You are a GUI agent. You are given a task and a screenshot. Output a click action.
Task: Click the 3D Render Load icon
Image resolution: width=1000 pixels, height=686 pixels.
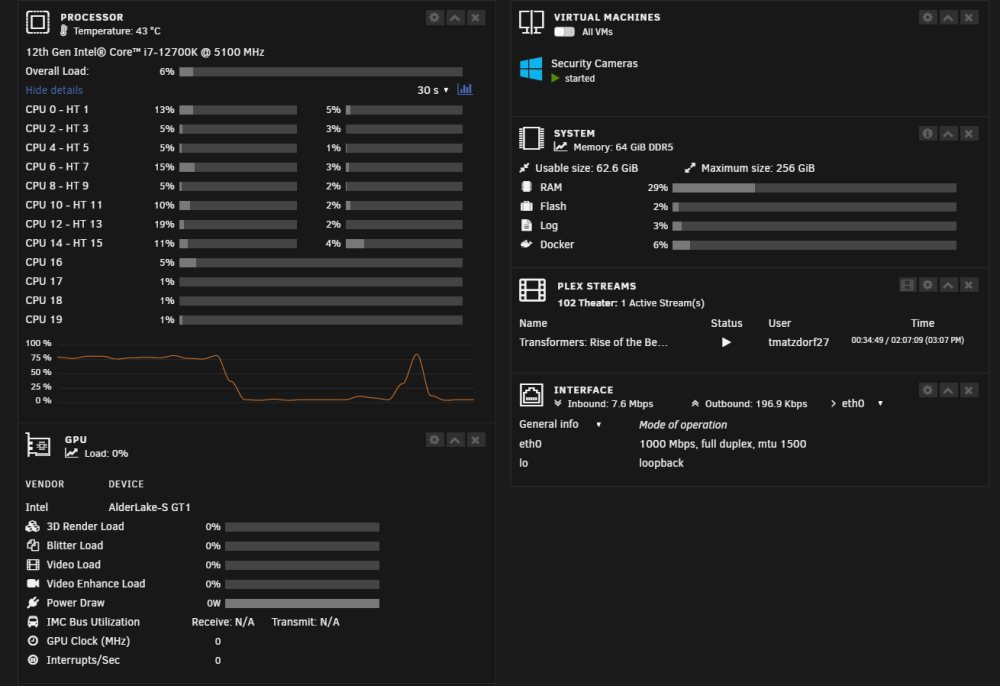pyautogui.click(x=33, y=527)
